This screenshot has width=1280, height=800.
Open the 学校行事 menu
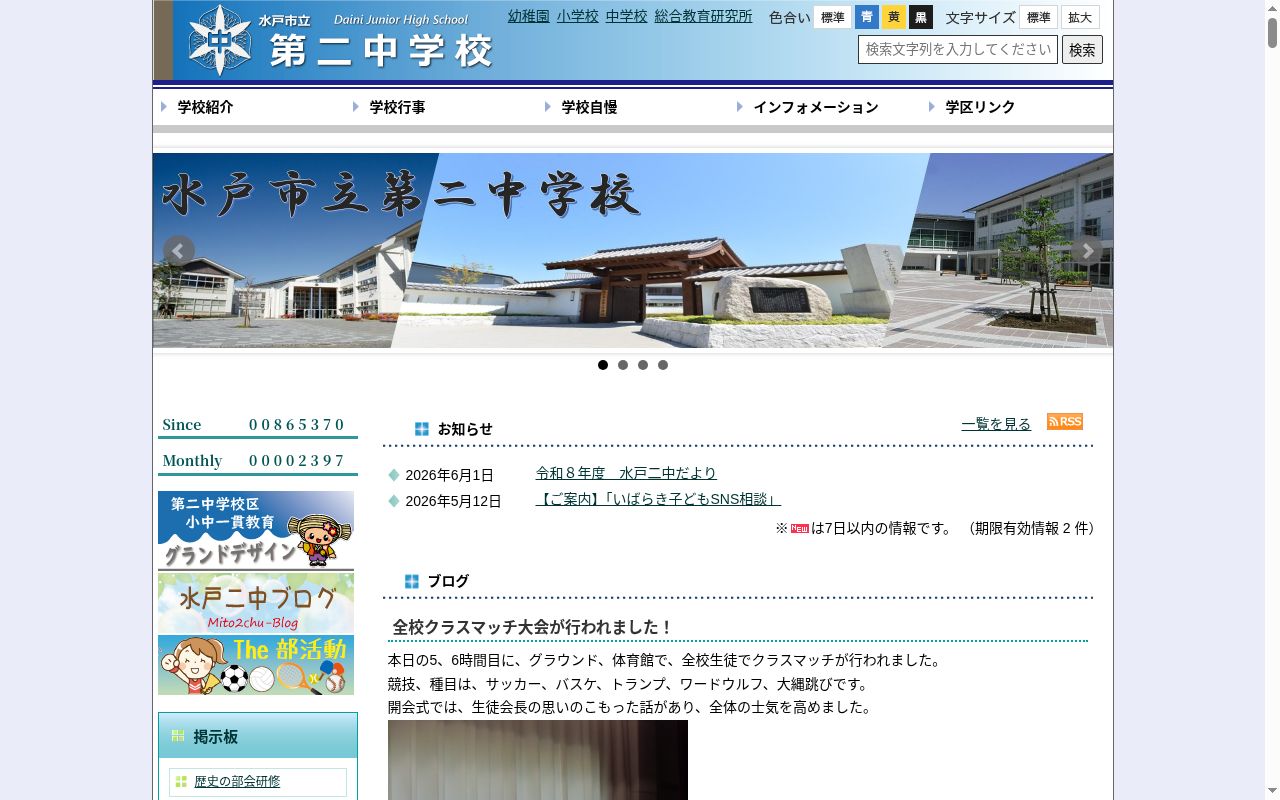point(397,107)
